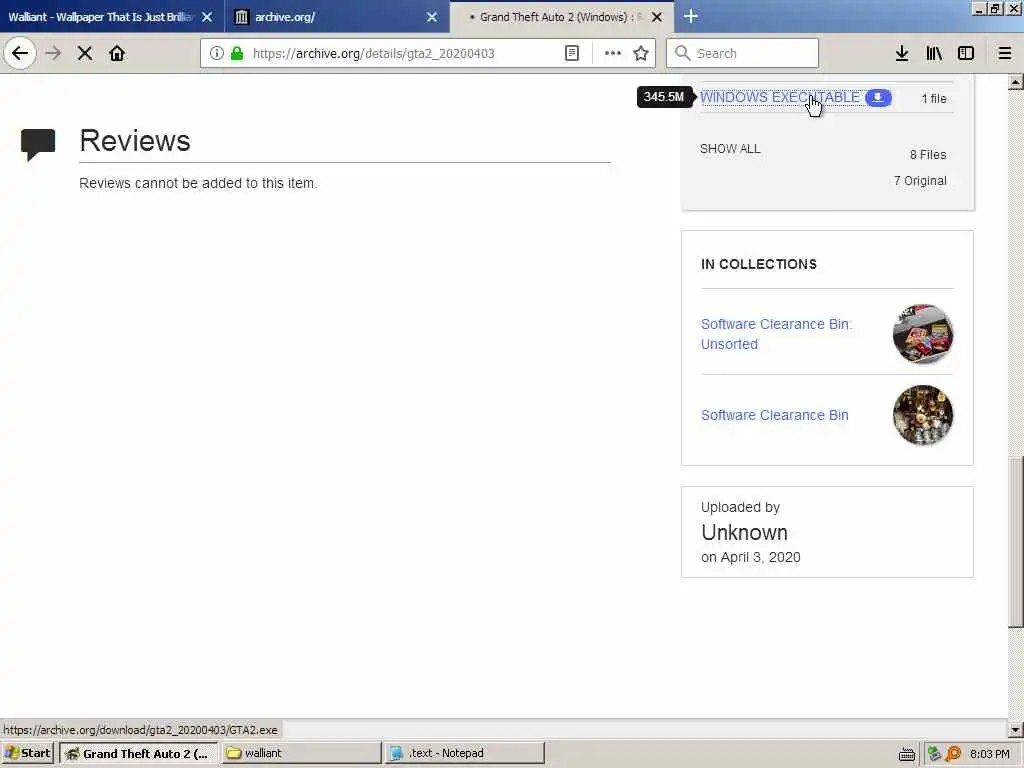Toggle the sidebar panel icon
The width and height of the screenshot is (1024, 768).
966,53
